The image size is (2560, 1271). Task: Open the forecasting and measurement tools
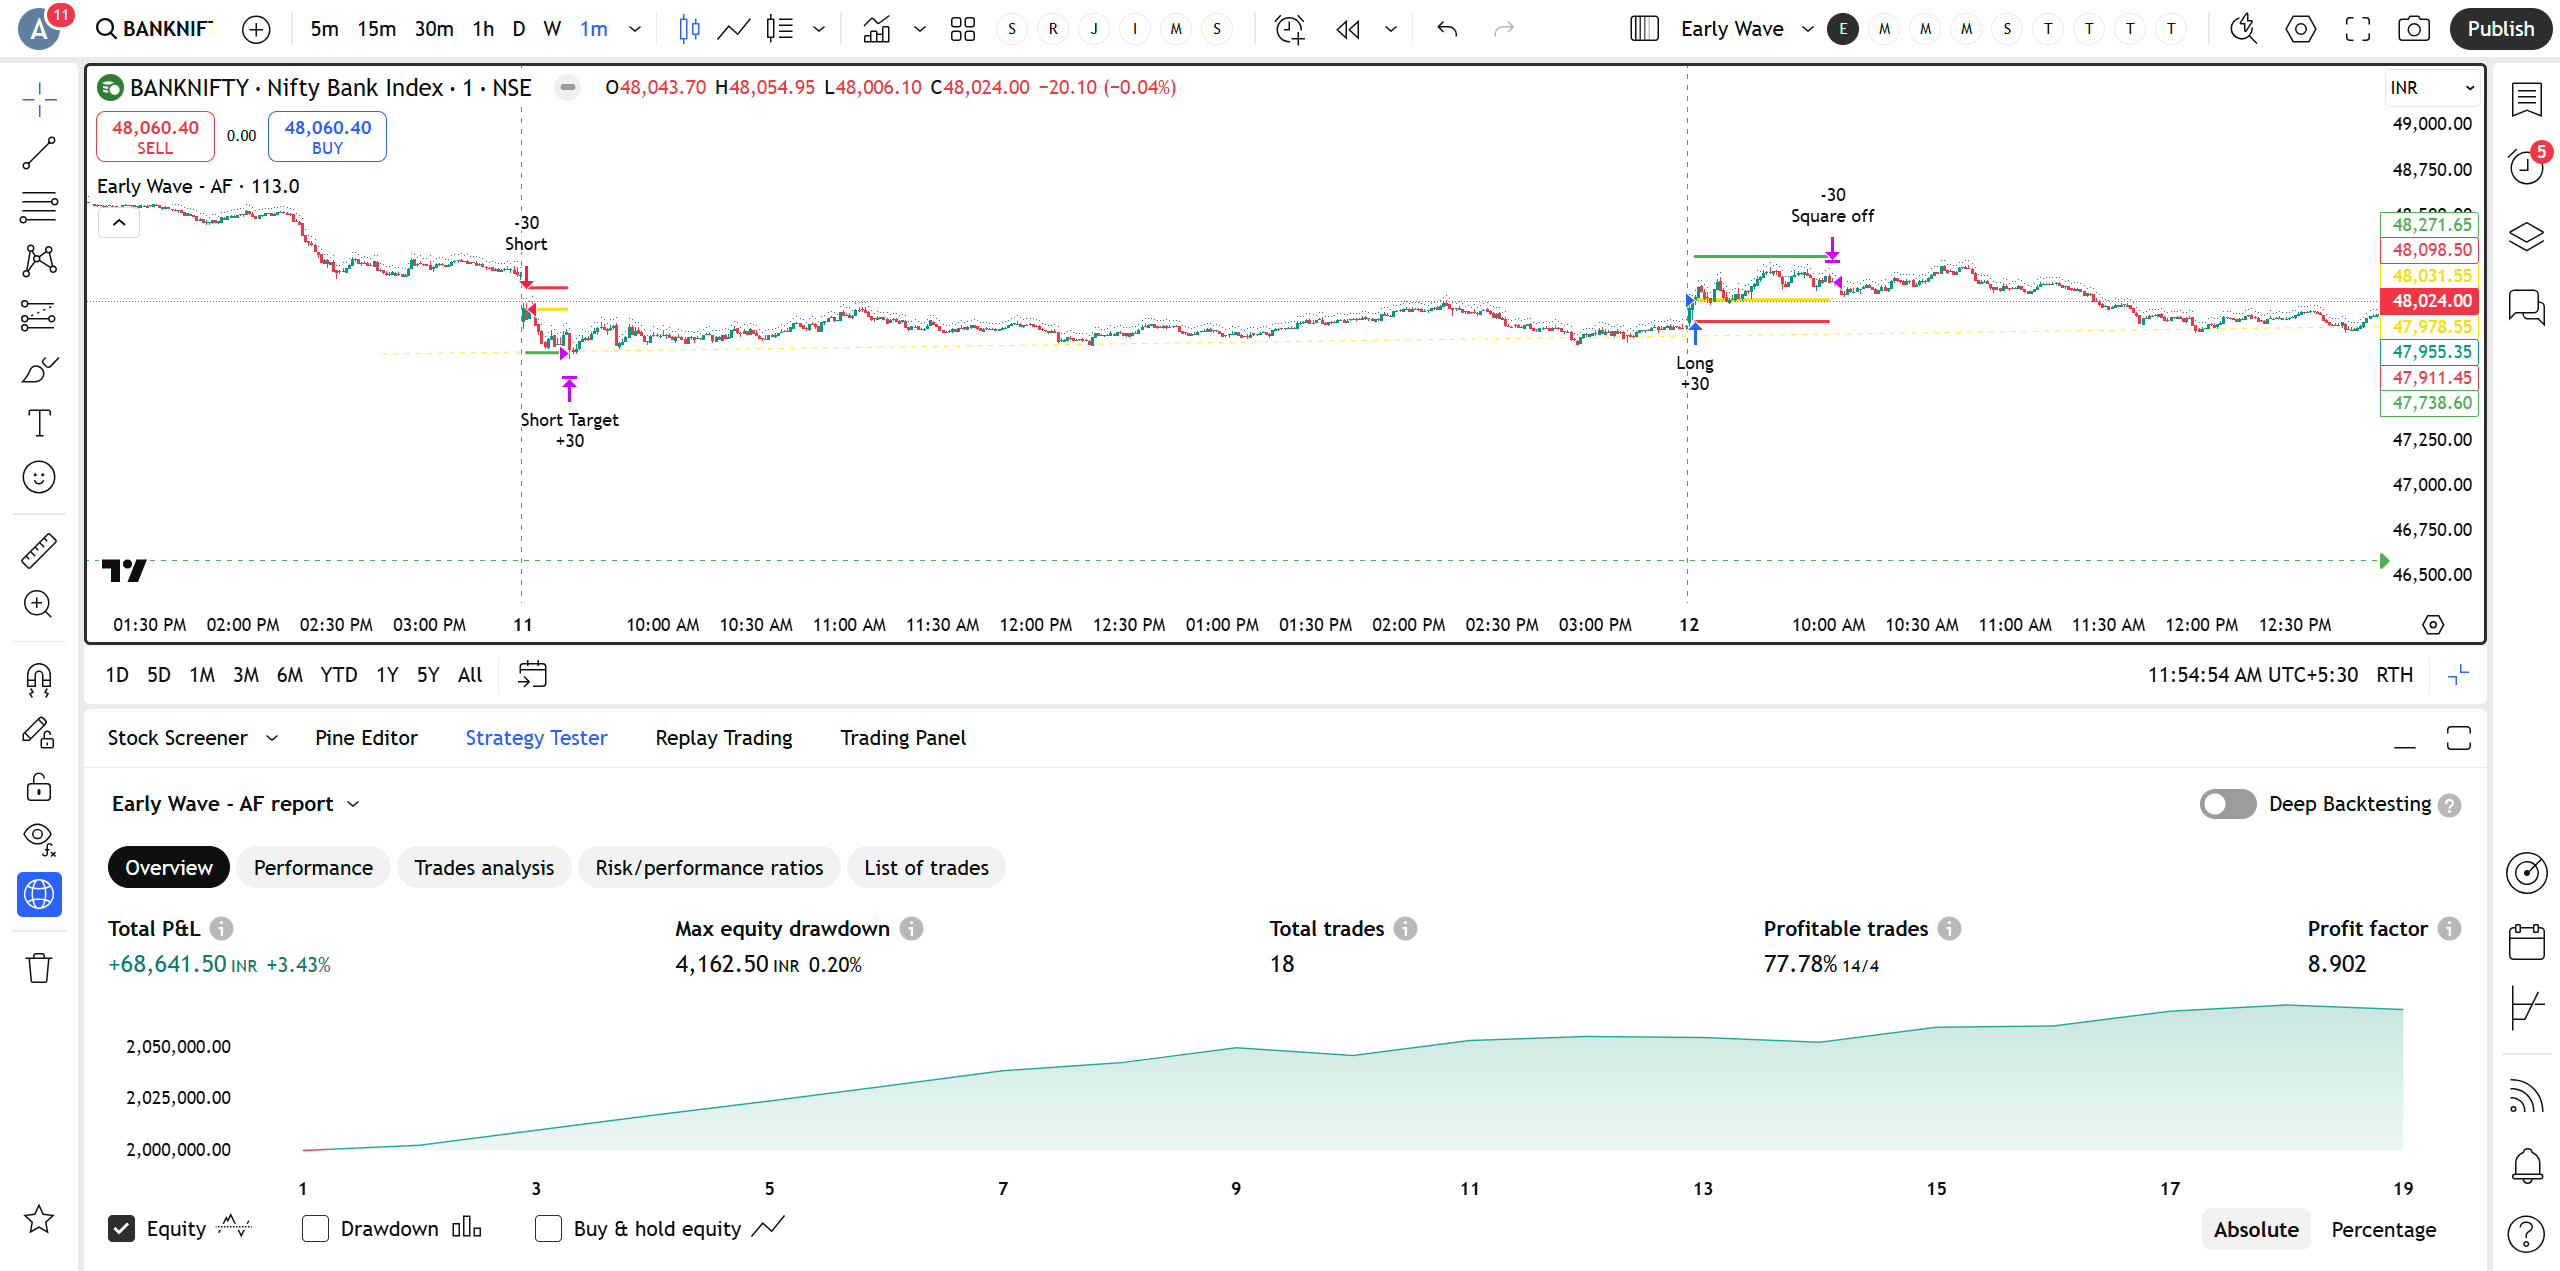click(39, 315)
